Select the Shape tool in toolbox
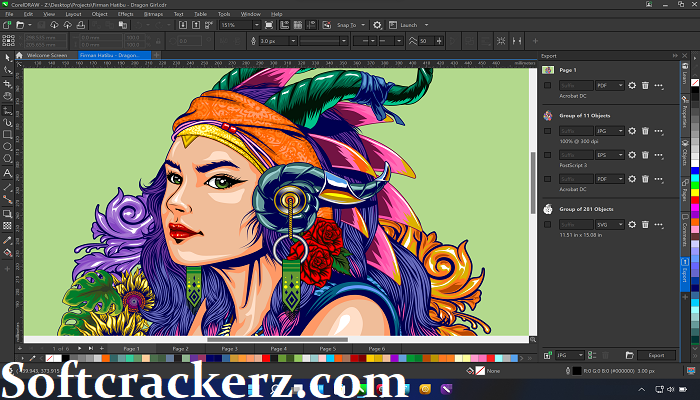 (x=8, y=71)
